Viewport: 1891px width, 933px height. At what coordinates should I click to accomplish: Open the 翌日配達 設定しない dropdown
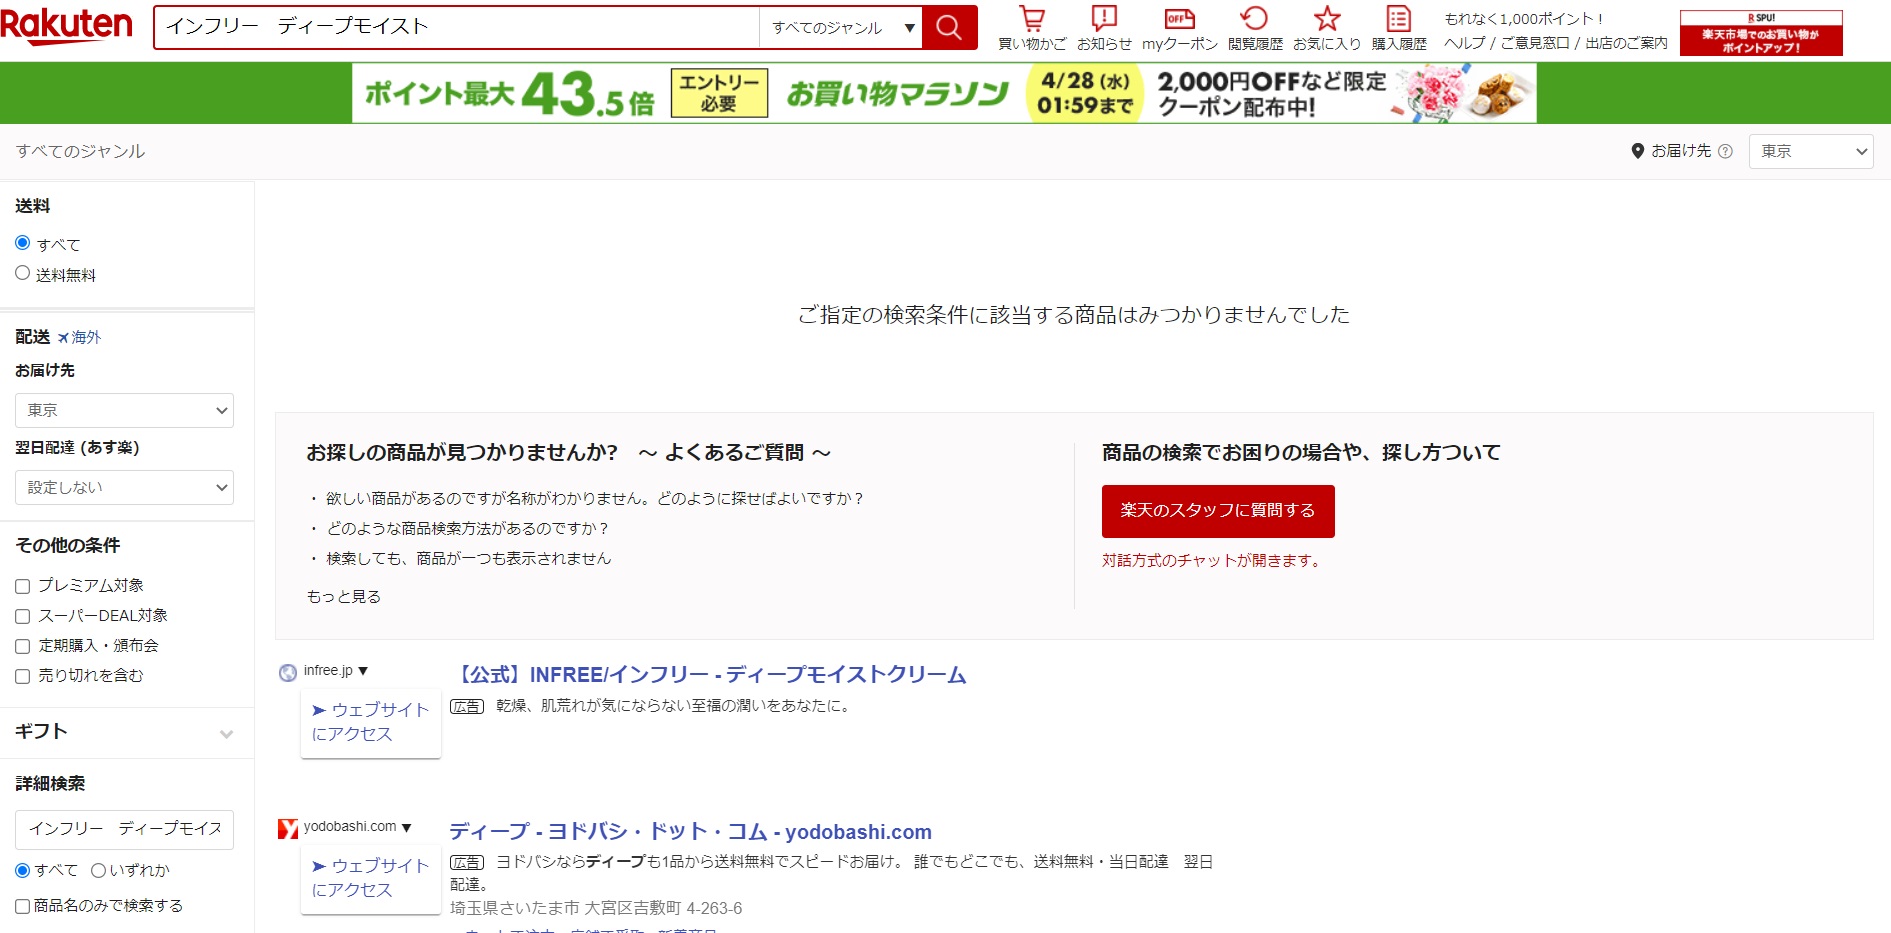coord(124,487)
